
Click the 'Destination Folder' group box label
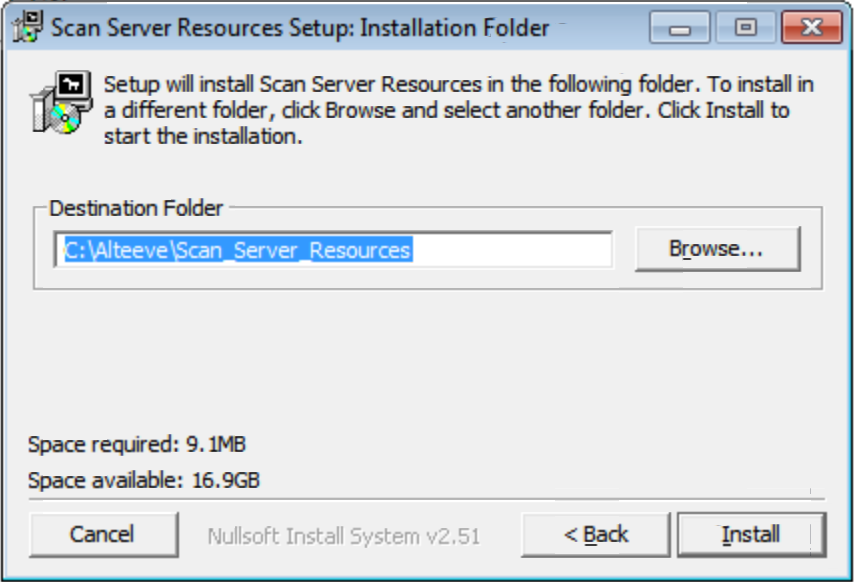(x=136, y=208)
